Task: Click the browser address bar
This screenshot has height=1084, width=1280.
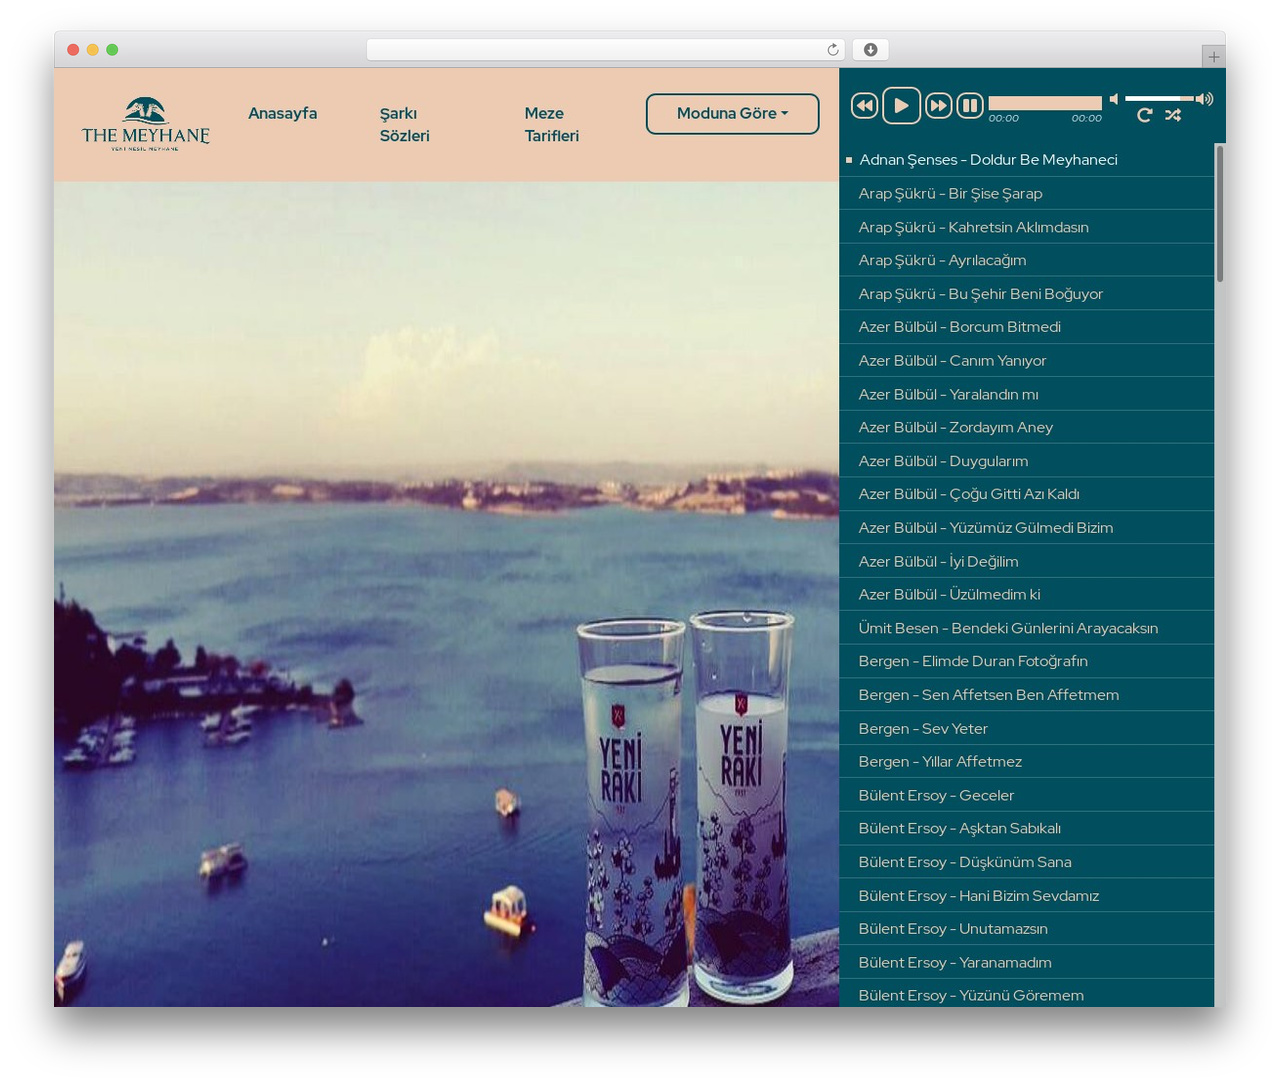Action: tap(605, 50)
